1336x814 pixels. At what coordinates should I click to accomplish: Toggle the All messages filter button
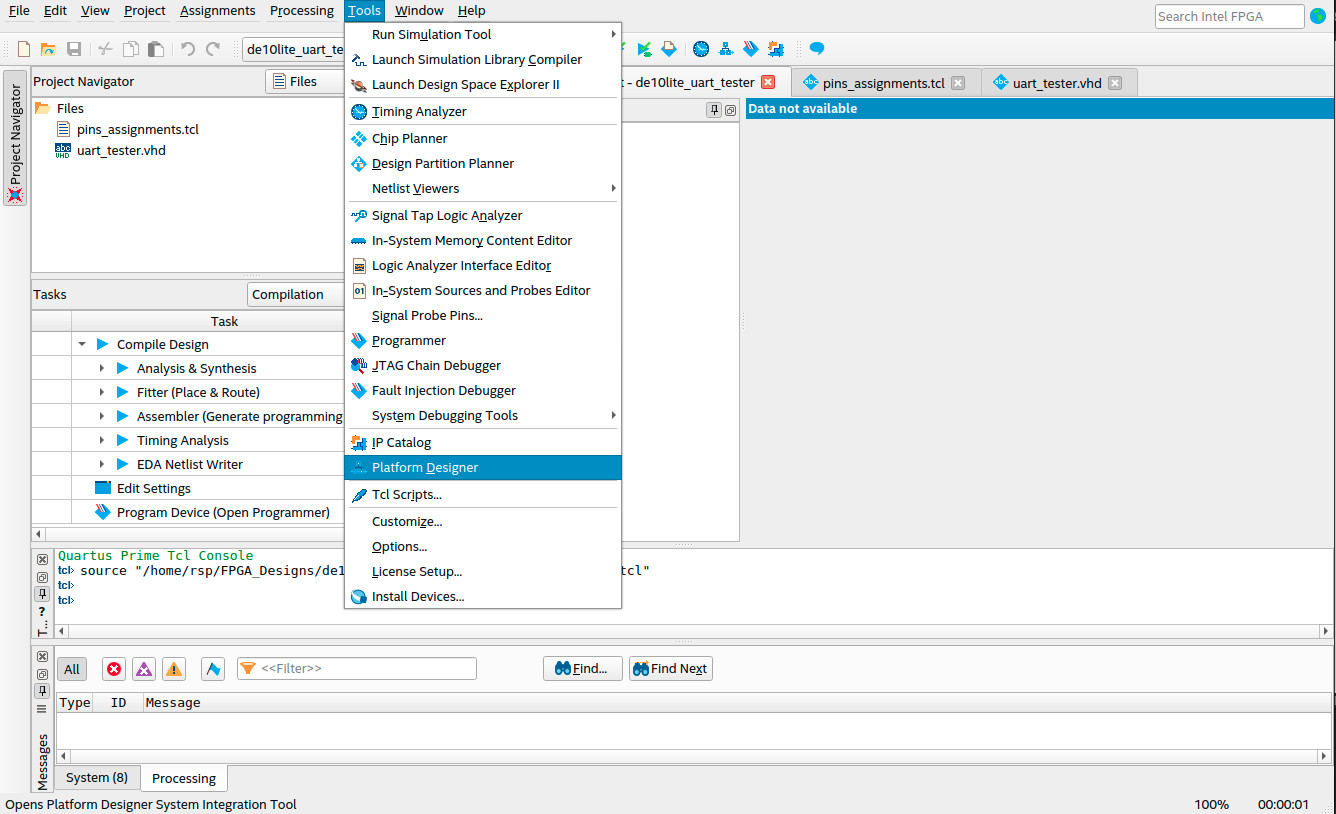coord(72,669)
